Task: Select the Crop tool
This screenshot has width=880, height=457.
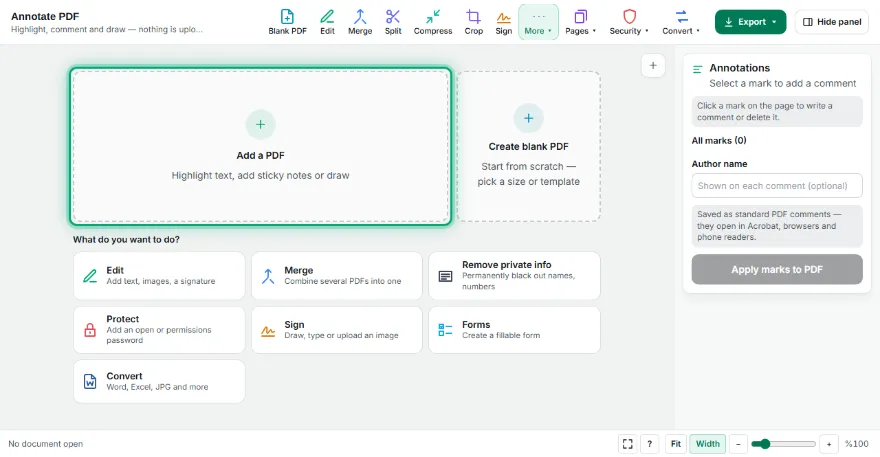Action: 474,22
